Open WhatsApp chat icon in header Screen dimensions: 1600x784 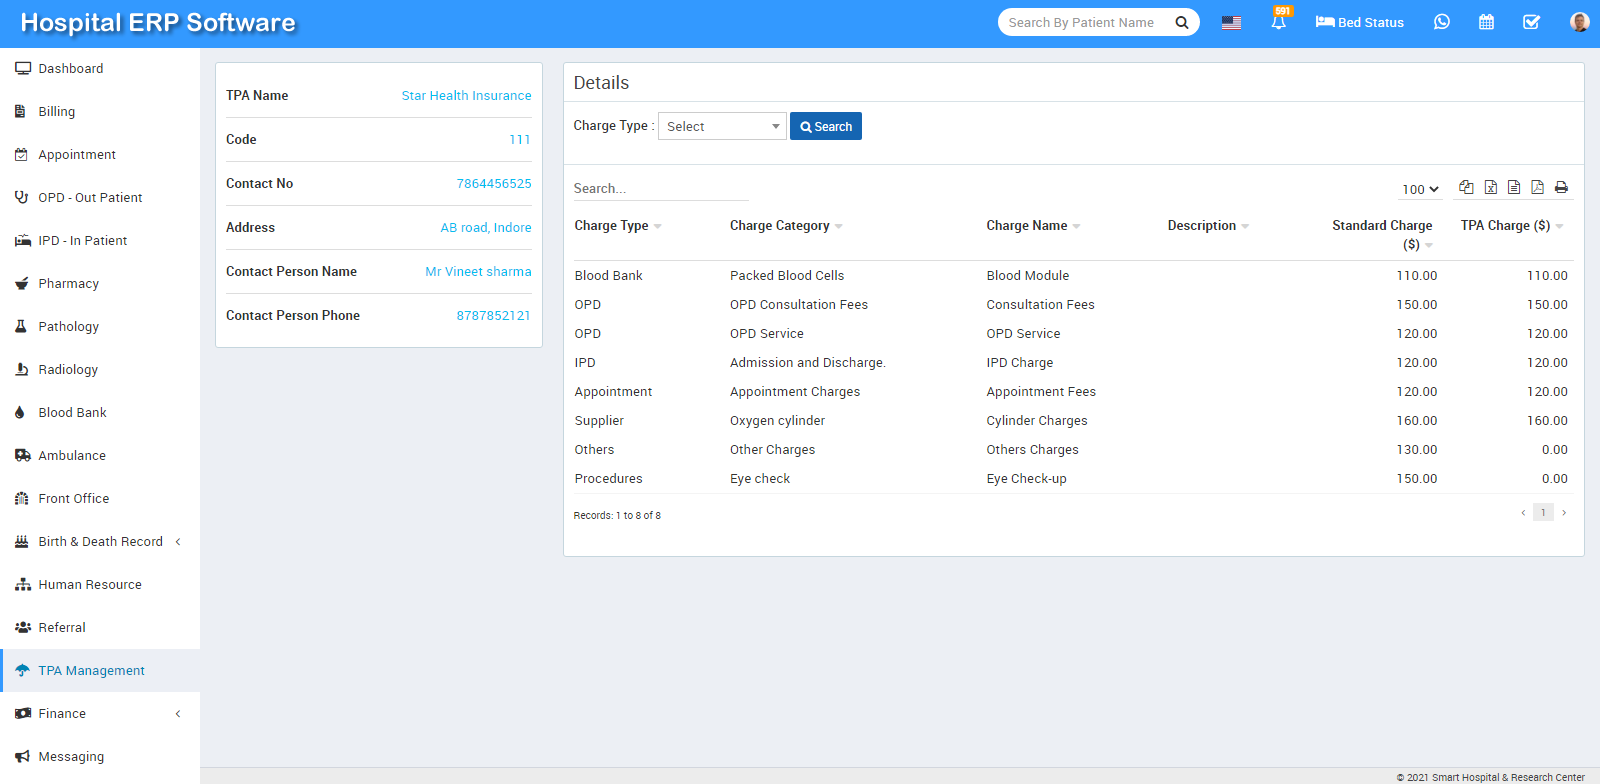[x=1441, y=22]
